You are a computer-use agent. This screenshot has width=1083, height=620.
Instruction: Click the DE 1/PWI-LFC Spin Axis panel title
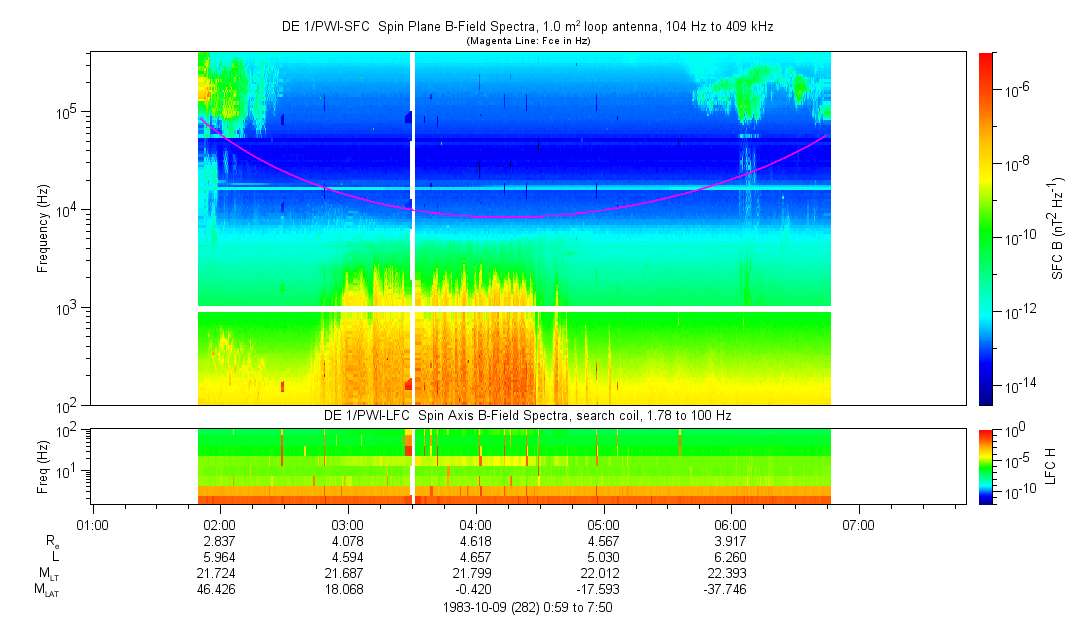pyautogui.click(x=528, y=414)
